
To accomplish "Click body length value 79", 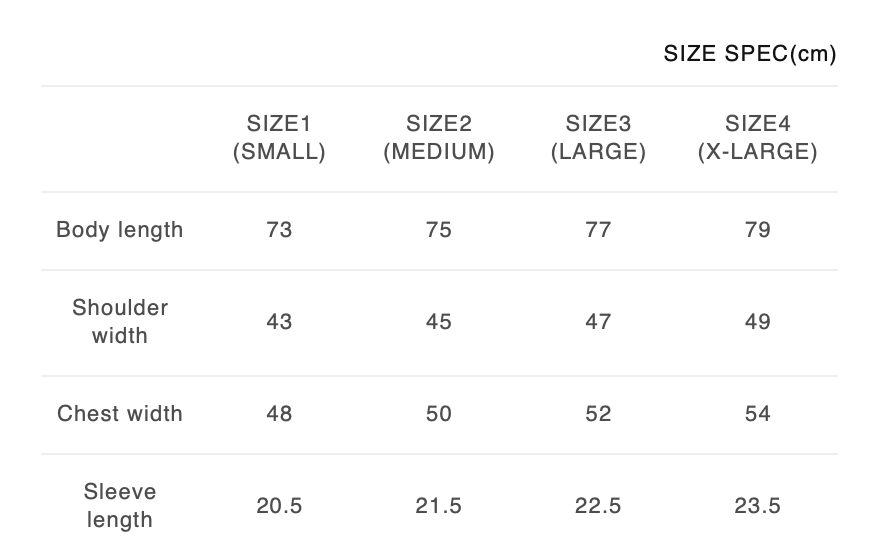I will click(x=757, y=230).
